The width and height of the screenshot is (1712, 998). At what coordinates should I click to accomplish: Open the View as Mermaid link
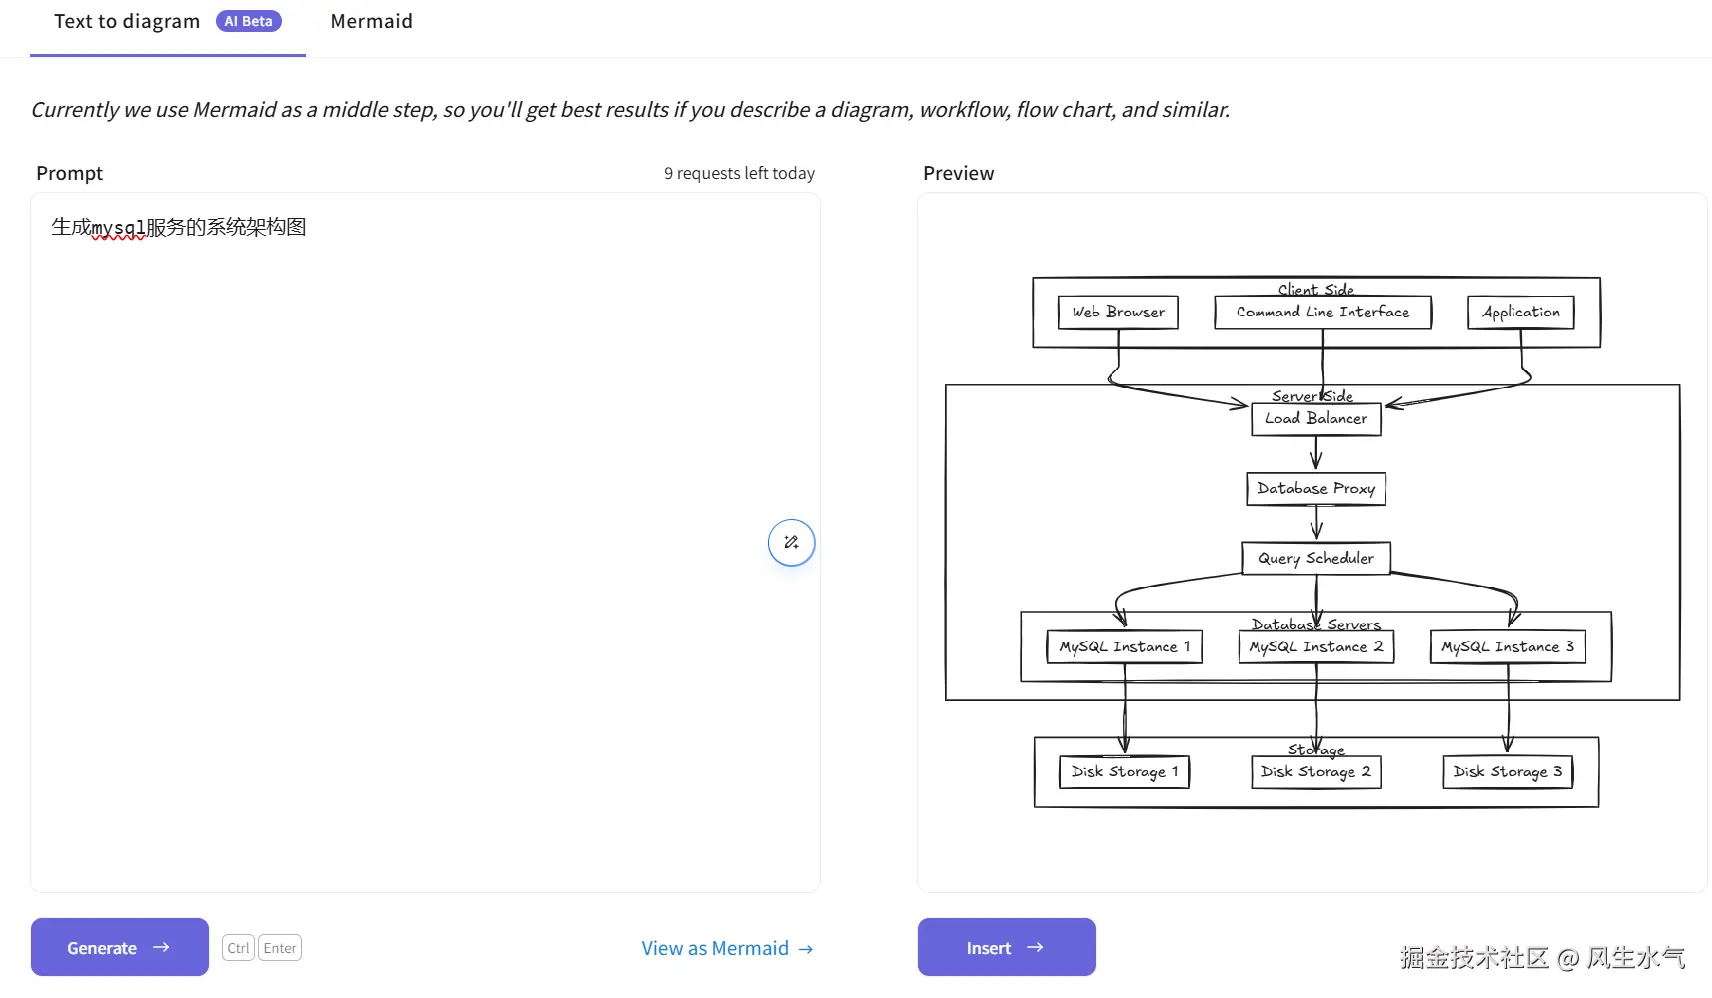(x=727, y=948)
